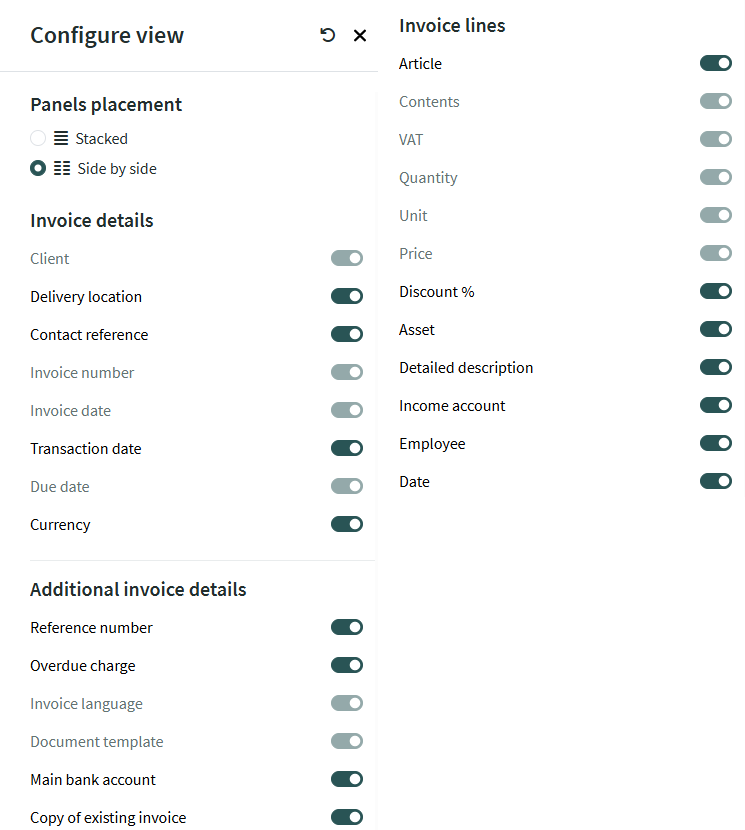Image resolution: width=745 pixels, height=830 pixels.
Task: Click the Stacked layout icon
Action: [x=61, y=139]
